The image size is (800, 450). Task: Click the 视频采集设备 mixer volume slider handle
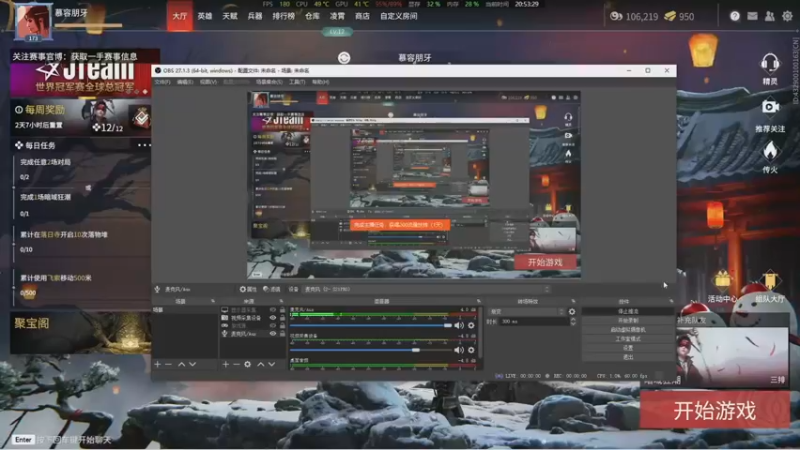pyautogui.click(x=416, y=350)
